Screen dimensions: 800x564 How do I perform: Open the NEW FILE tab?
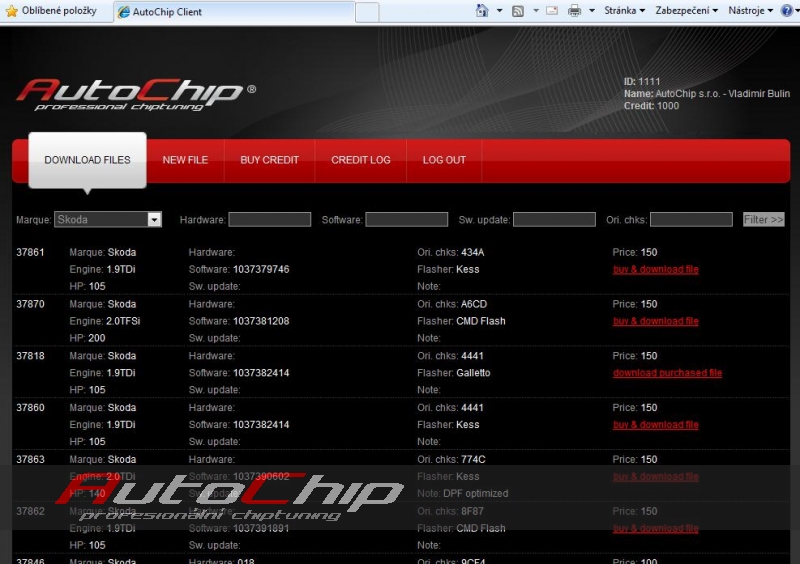coord(185,160)
